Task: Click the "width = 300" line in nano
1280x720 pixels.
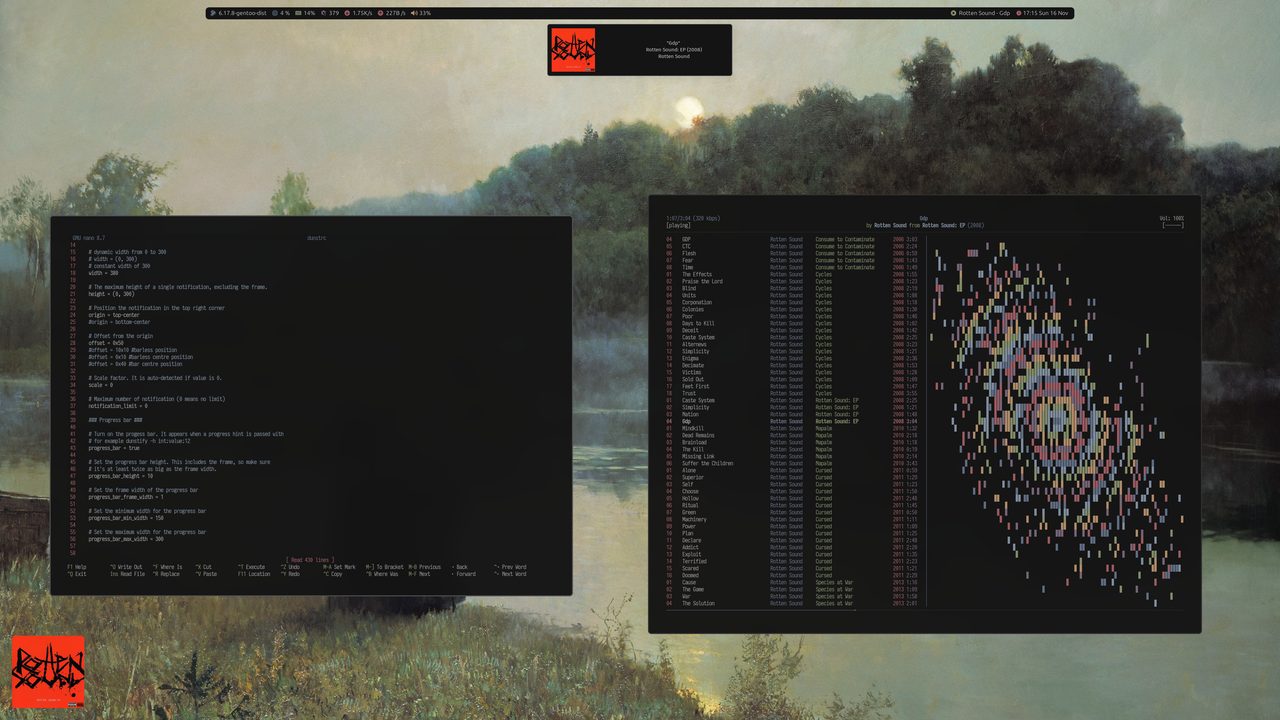Action: [x=103, y=273]
